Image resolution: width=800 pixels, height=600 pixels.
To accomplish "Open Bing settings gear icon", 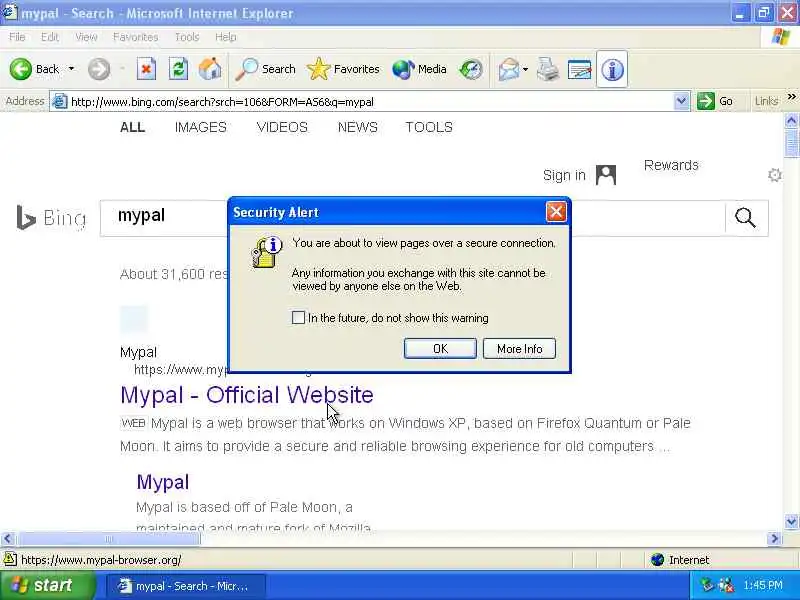I will click(x=774, y=175).
